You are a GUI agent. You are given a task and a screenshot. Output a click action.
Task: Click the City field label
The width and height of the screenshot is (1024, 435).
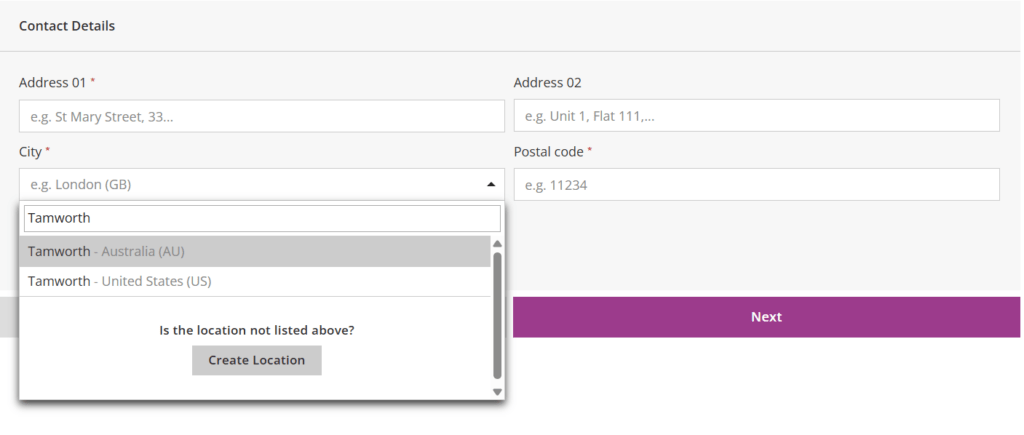[x=31, y=151]
